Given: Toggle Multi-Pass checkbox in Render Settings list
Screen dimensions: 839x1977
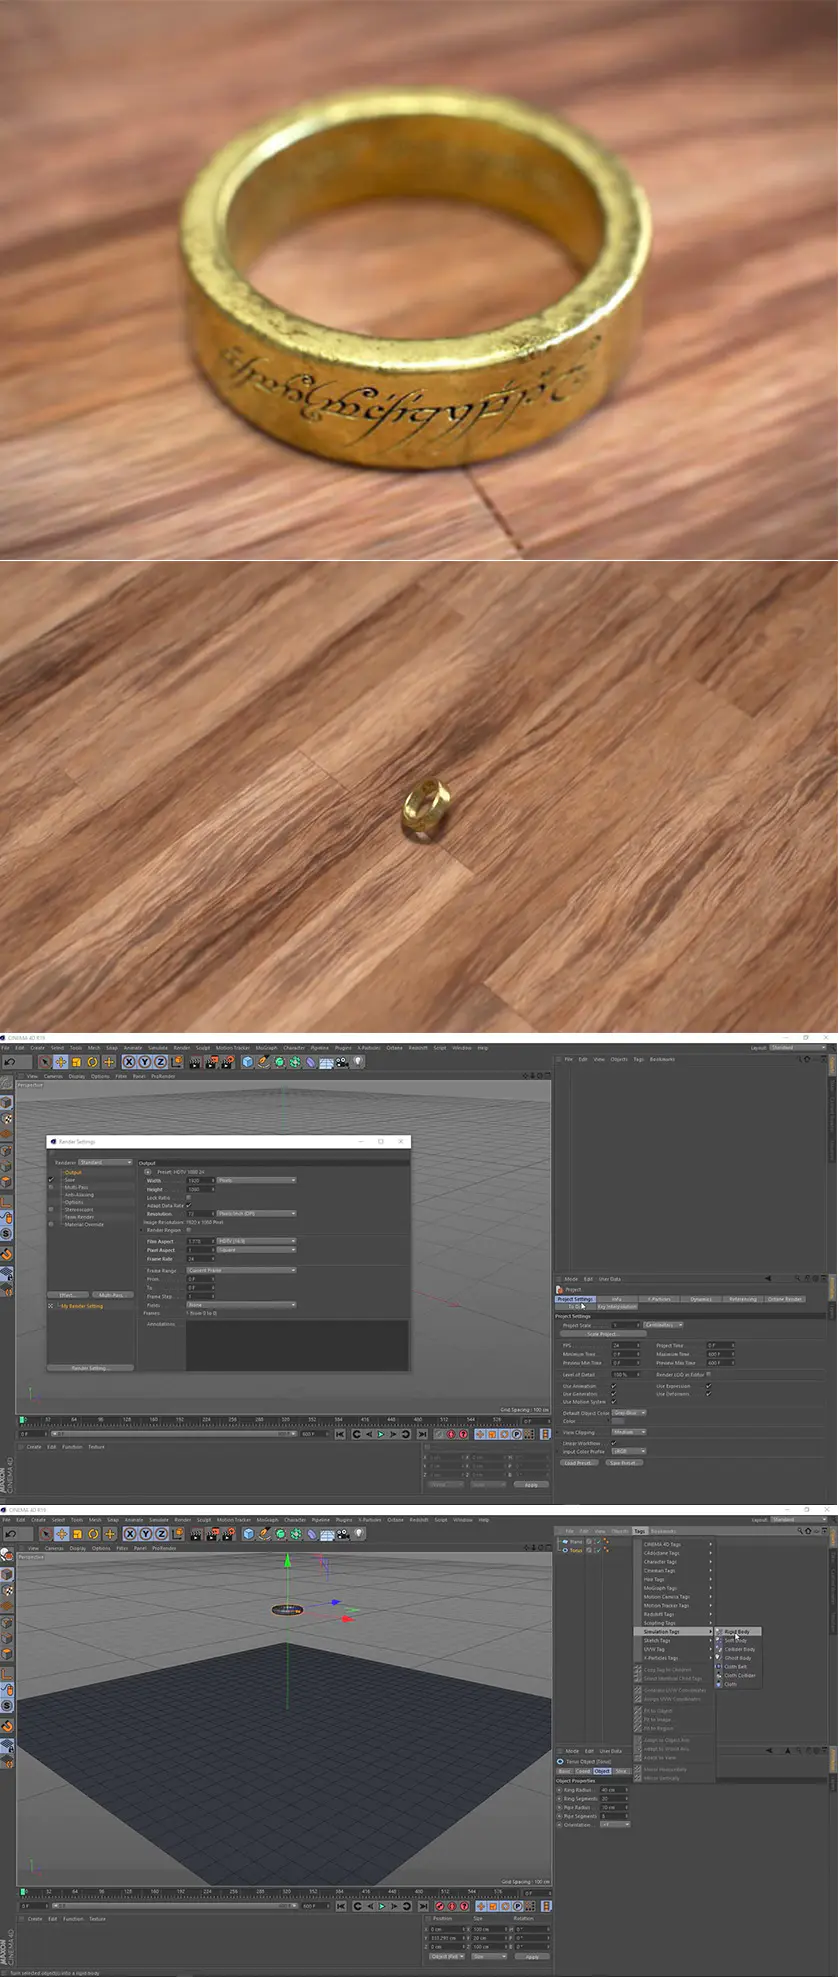Looking at the screenshot, I should (51, 1187).
